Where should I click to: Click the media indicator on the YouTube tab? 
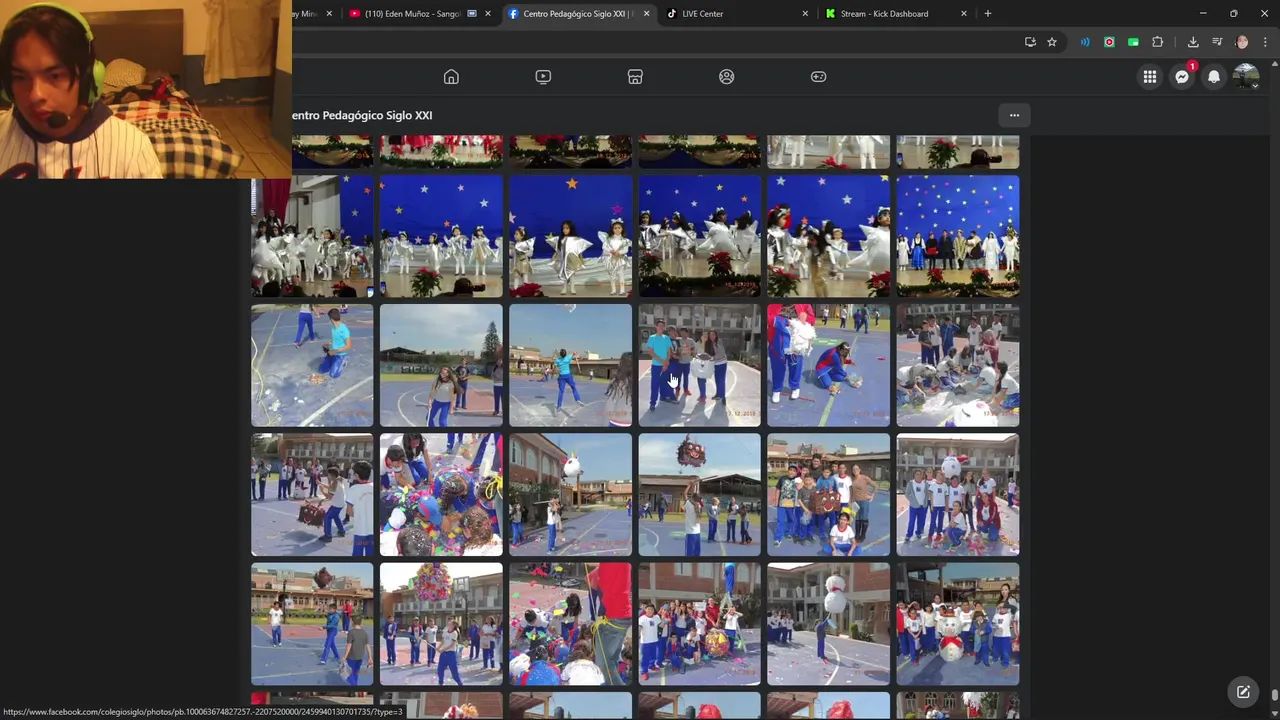point(472,14)
